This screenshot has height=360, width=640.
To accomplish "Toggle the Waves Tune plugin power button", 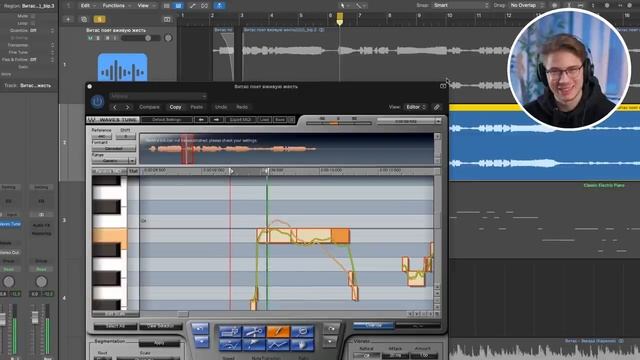I will pos(97,101).
